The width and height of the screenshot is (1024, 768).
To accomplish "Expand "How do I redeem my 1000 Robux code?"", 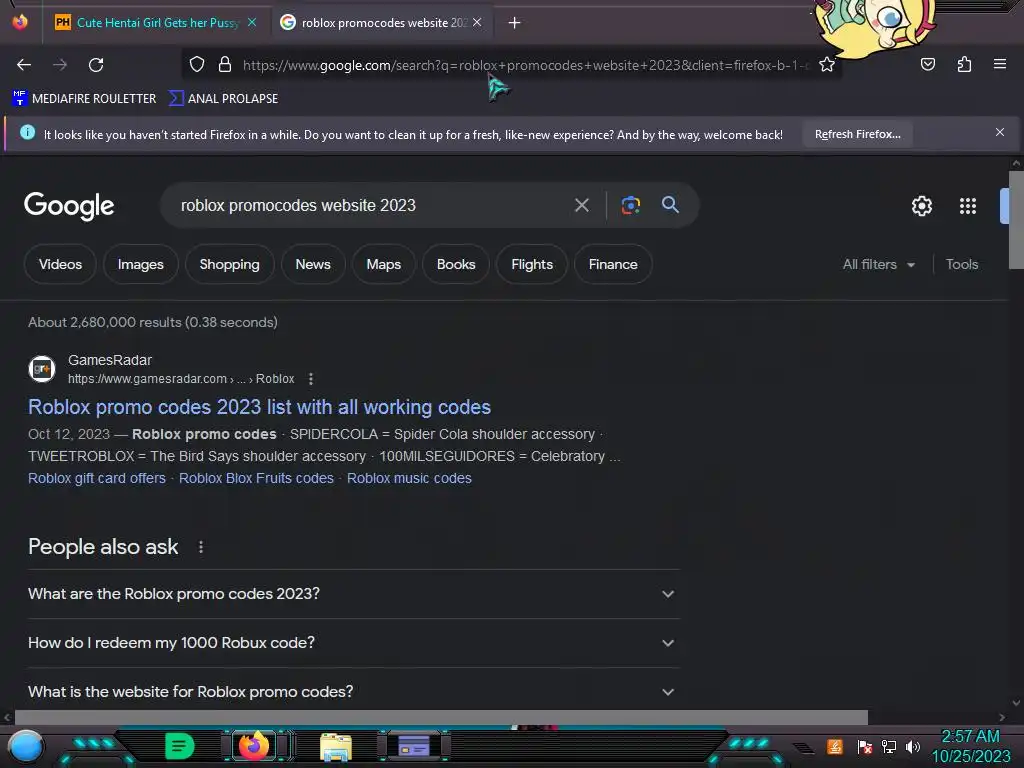I will click(x=353, y=643).
